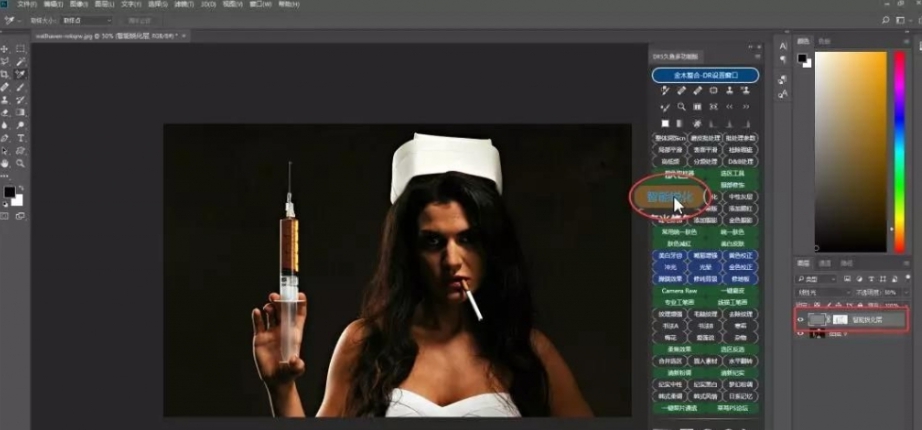Screen dimensions: 922x430
Task: Hide the bottom background layer via eye icon
Action: coord(801,334)
